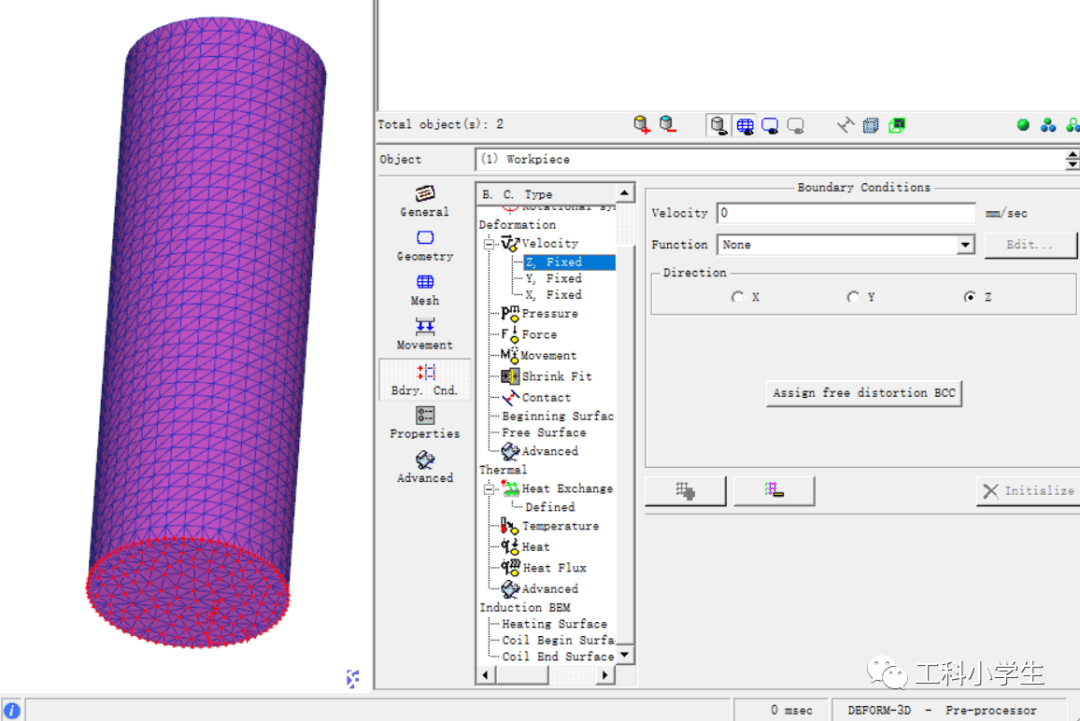Select Beginning Surface in the tree
1080x721 pixels.
tap(557, 416)
